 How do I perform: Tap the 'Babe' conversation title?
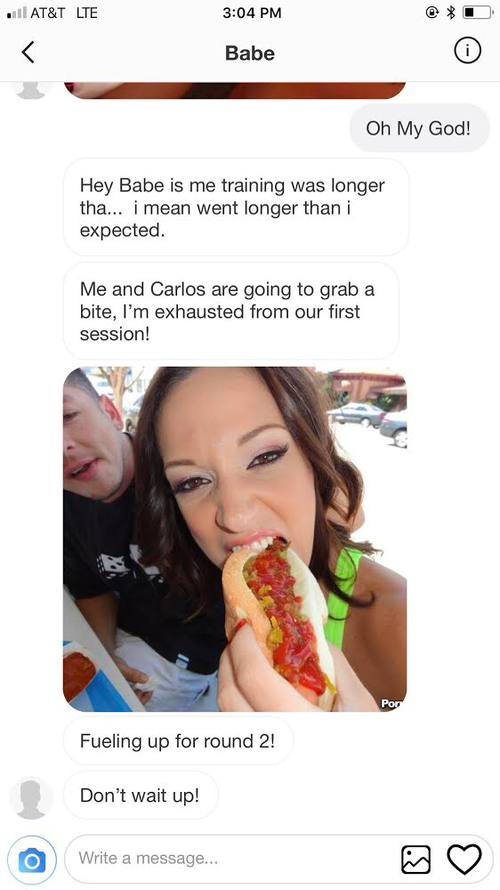(x=250, y=53)
